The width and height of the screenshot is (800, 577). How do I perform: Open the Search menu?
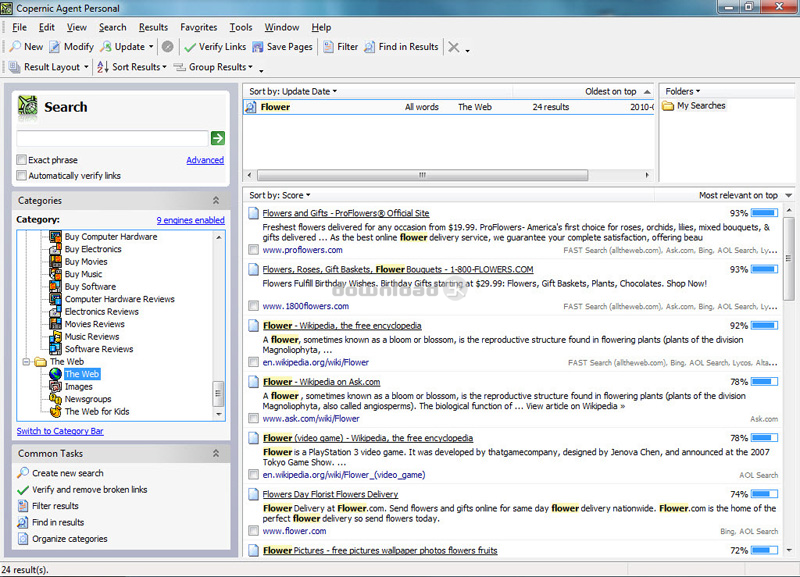112,28
